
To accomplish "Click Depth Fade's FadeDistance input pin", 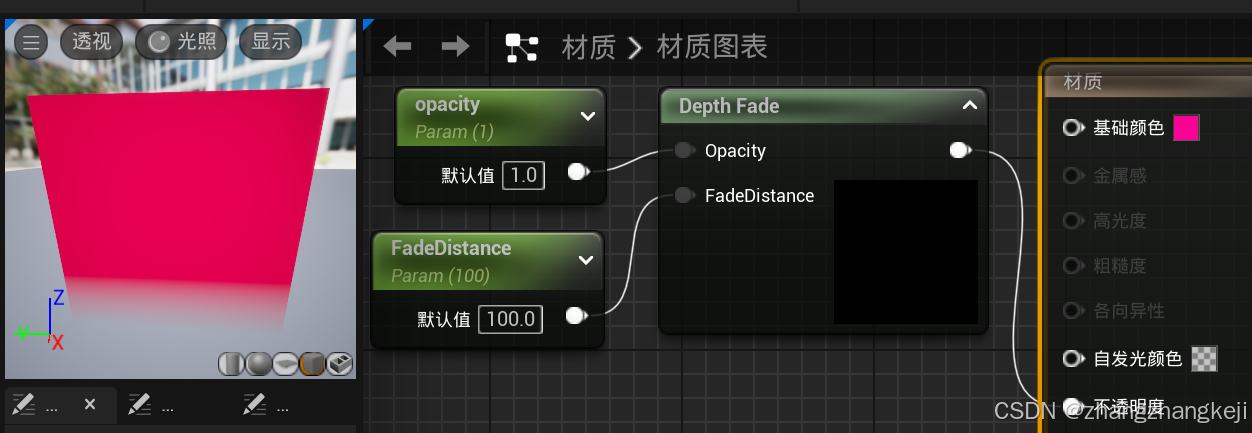I will (684, 195).
